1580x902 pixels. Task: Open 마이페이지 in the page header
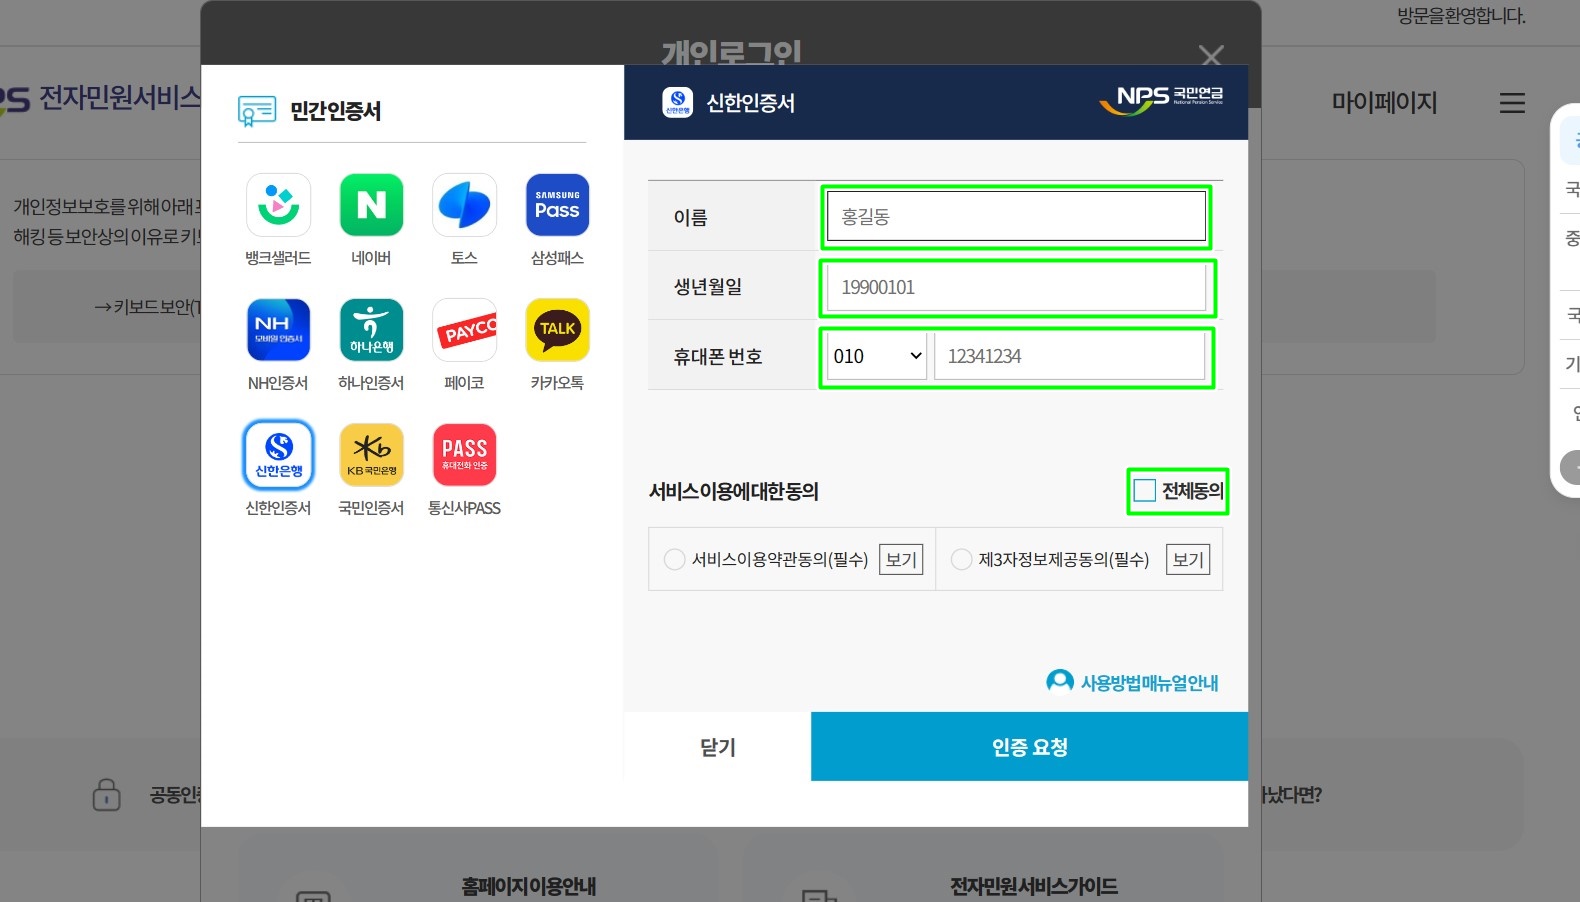[x=1384, y=103]
